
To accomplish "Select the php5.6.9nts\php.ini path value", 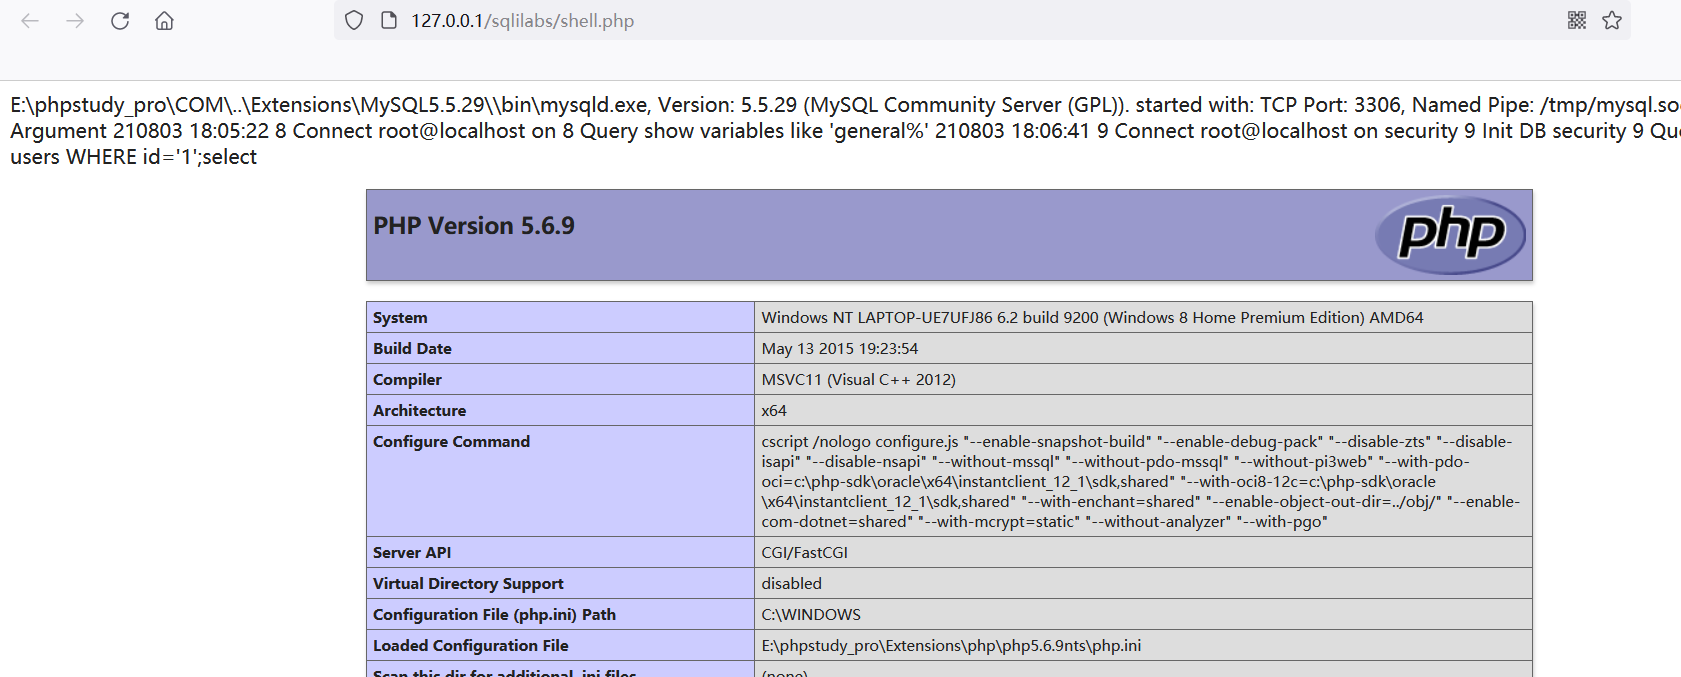I will 951,646.
